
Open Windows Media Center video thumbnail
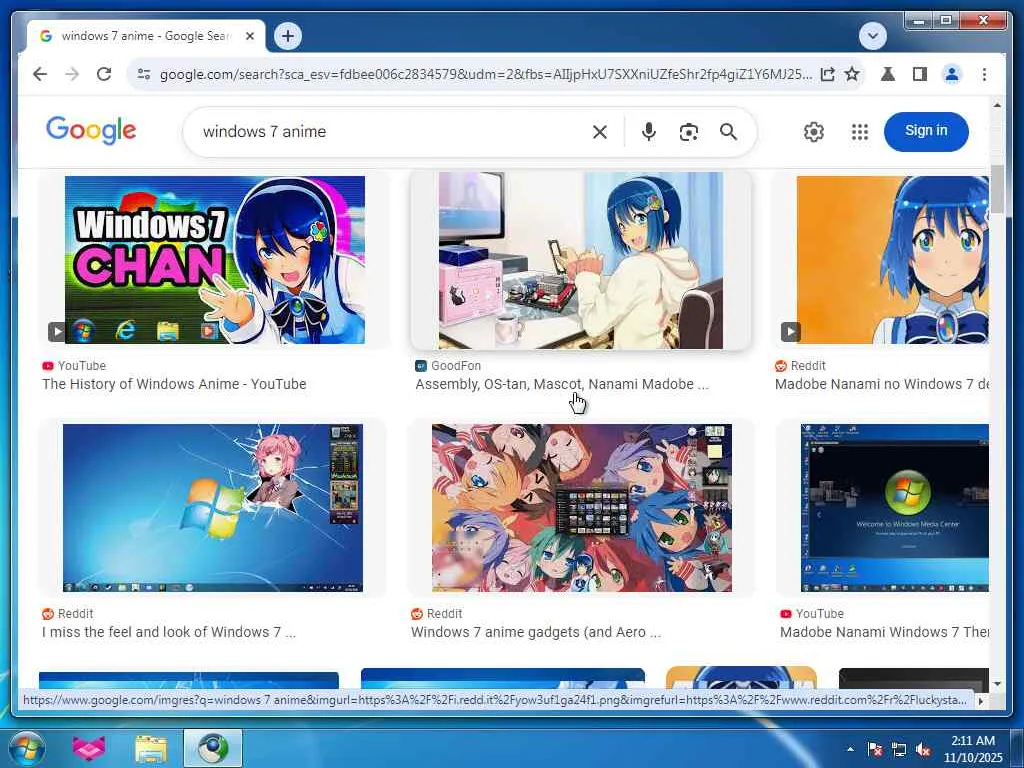coord(895,507)
